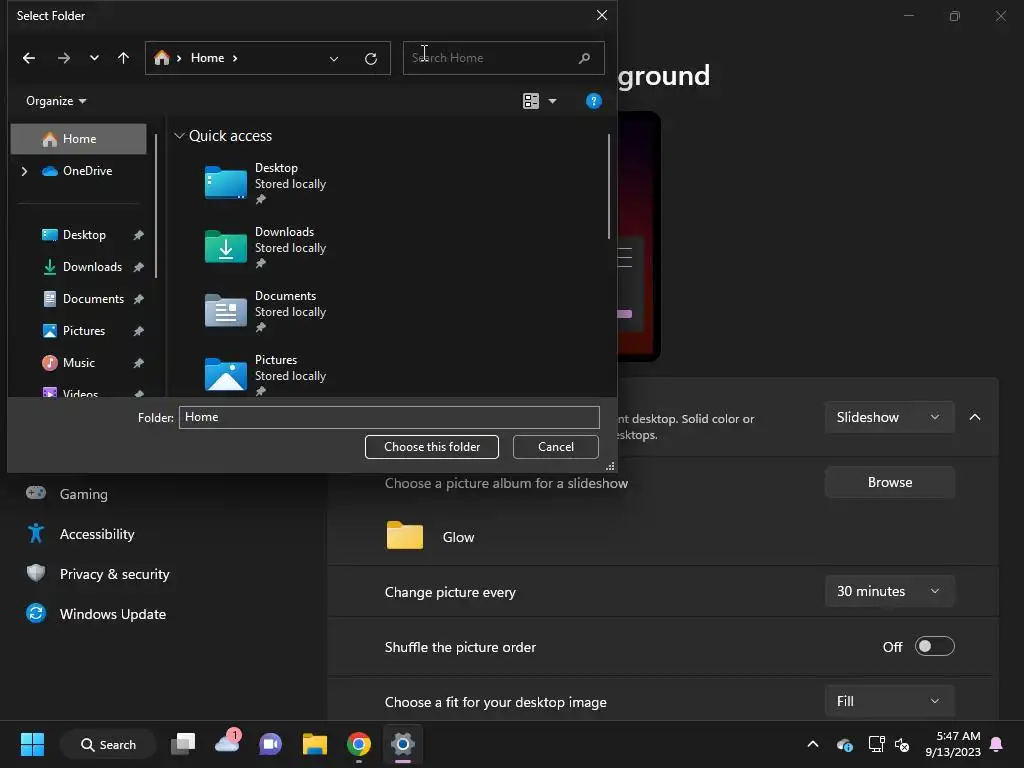This screenshot has width=1024, height=768.
Task: Open Task View on taskbar
Action: [183, 744]
